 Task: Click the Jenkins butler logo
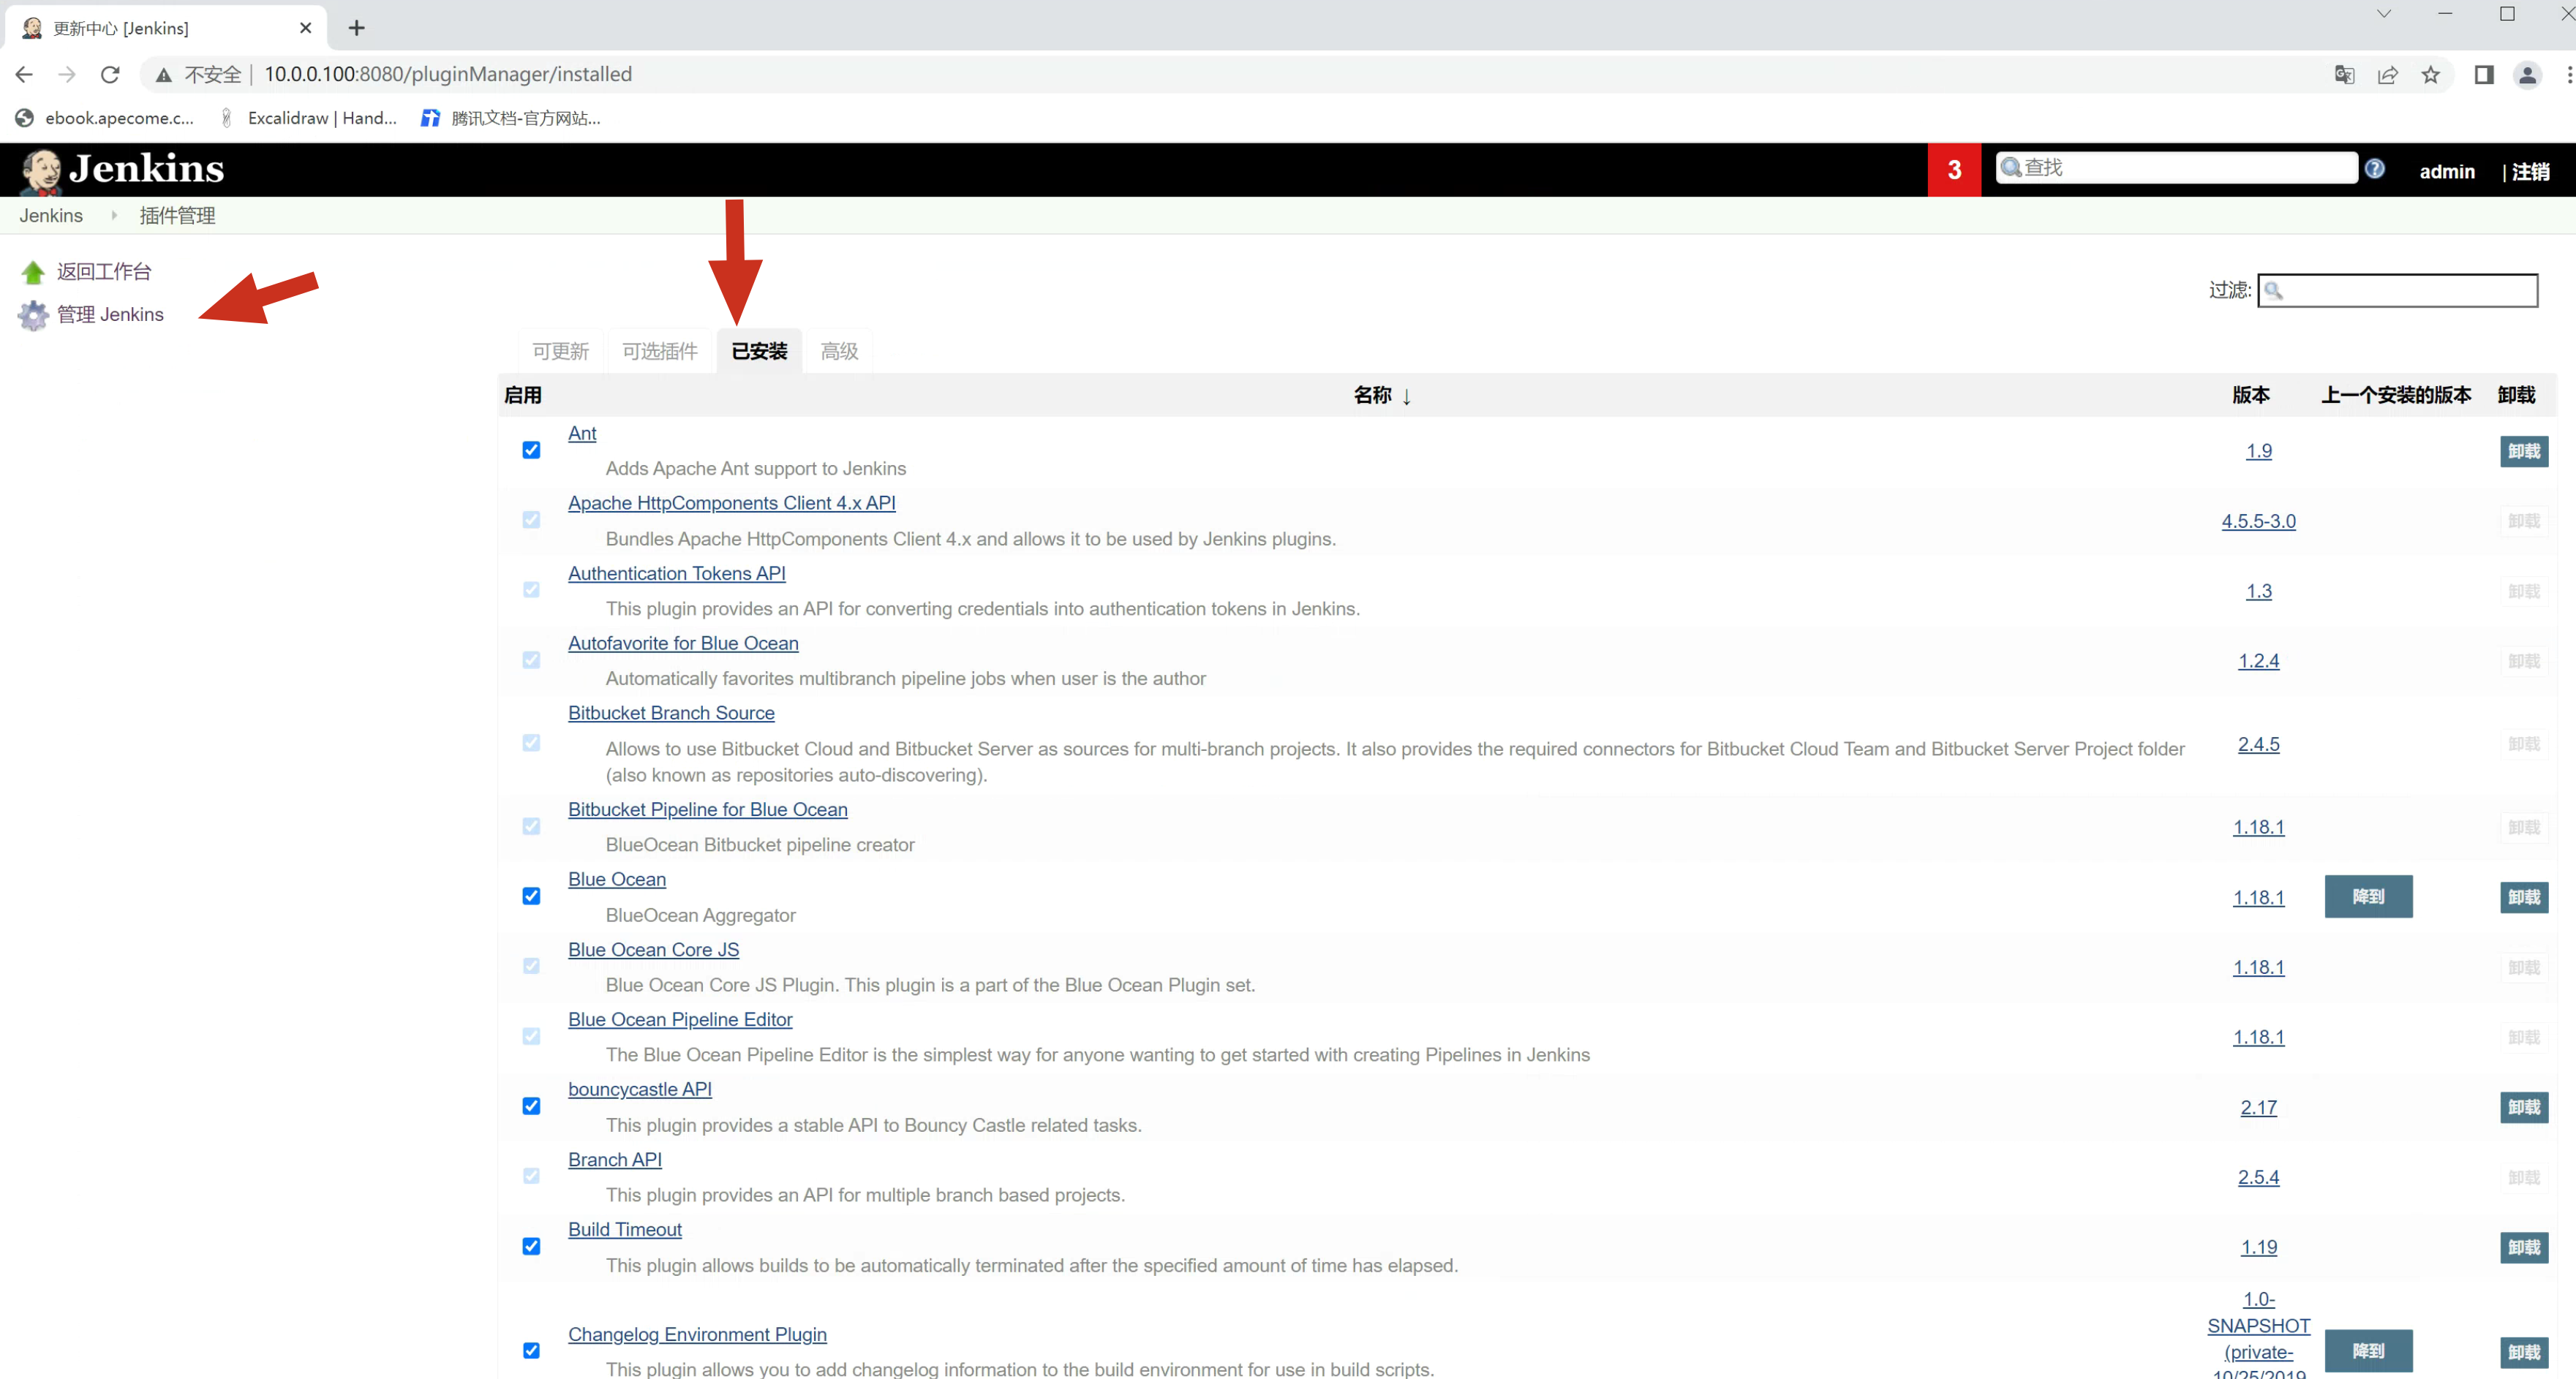click(42, 170)
